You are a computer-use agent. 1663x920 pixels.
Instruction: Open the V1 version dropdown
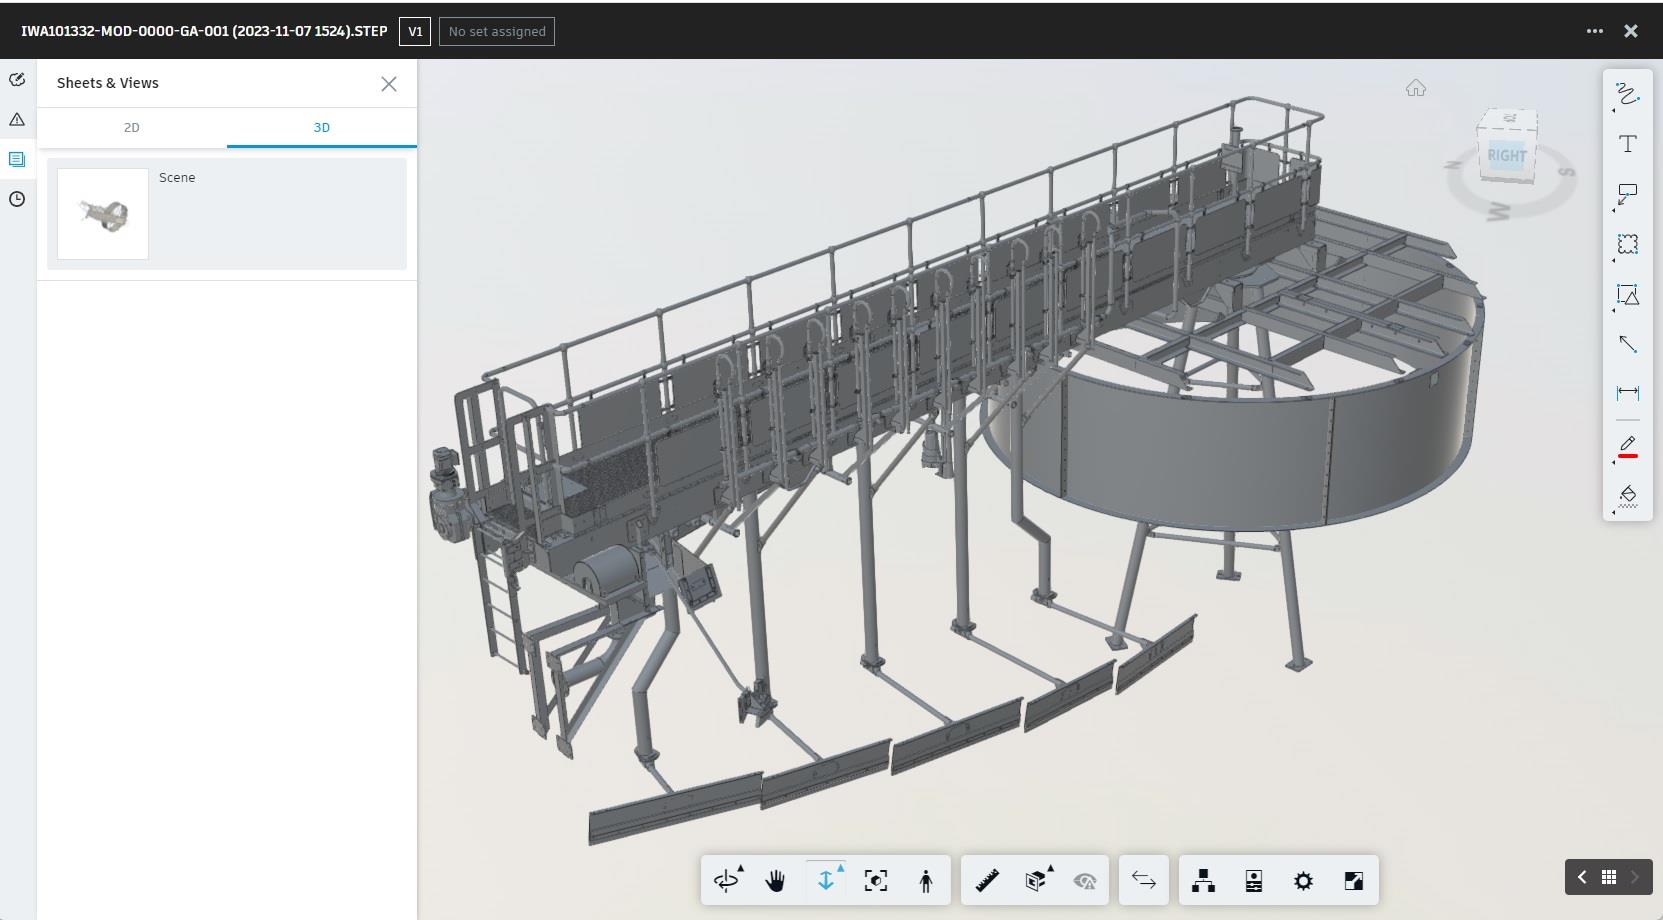pos(415,31)
